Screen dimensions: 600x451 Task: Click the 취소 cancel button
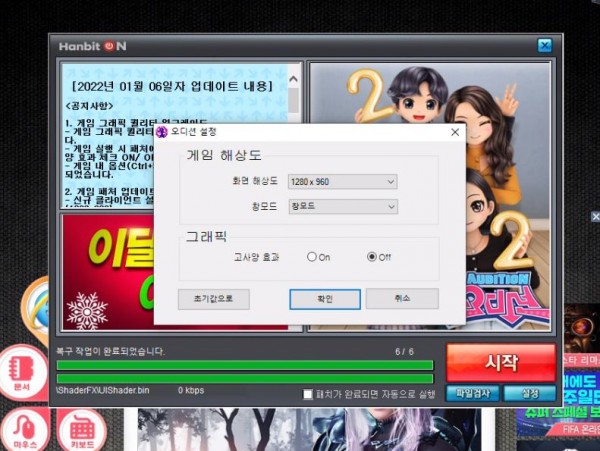[402, 298]
